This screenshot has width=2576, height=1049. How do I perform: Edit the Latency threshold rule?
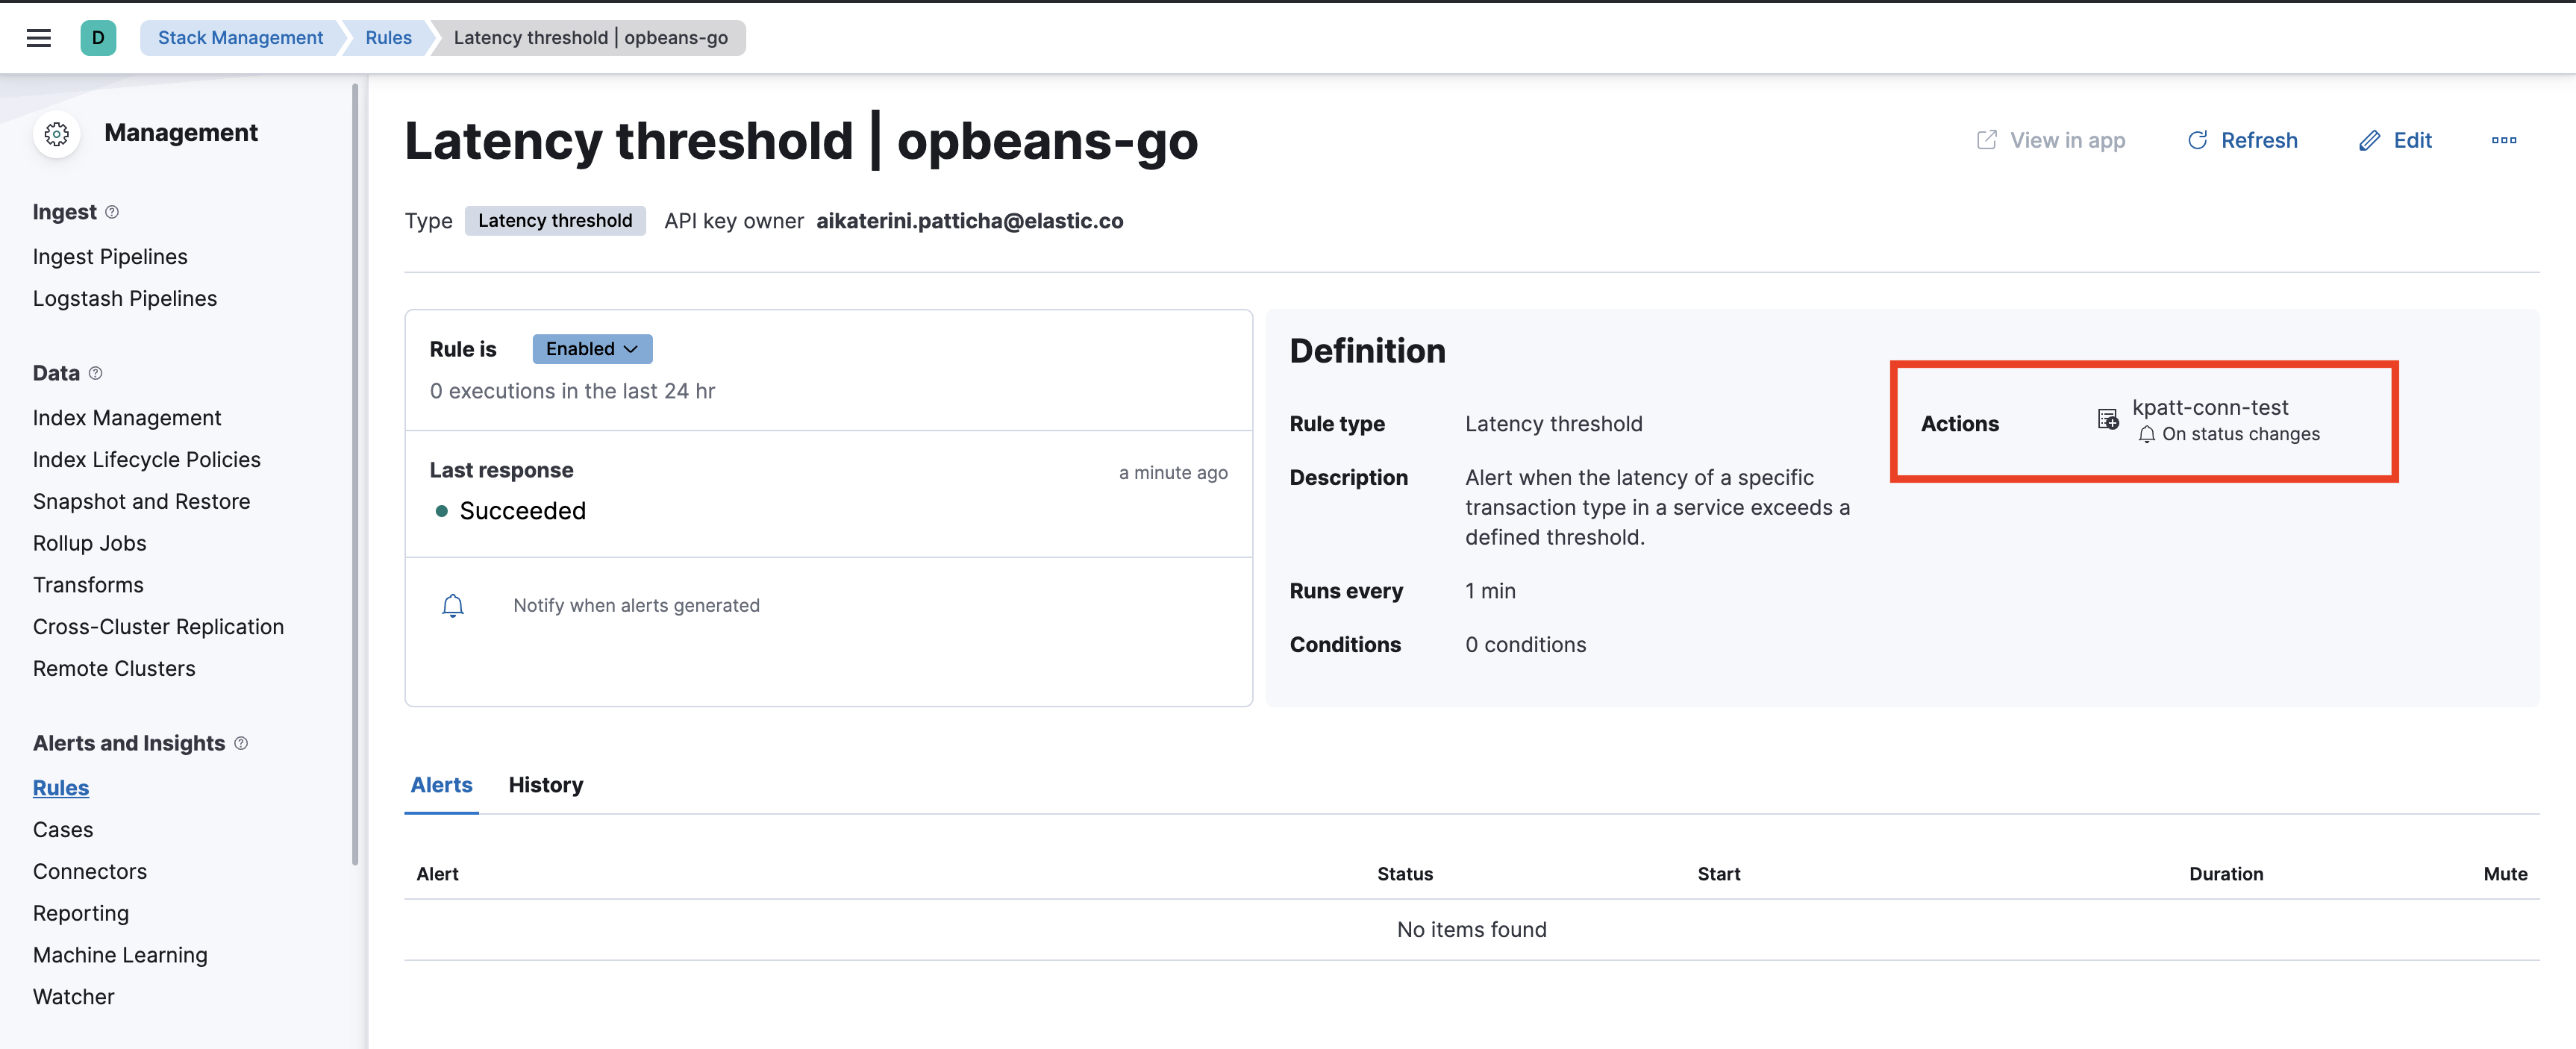coord(2395,140)
